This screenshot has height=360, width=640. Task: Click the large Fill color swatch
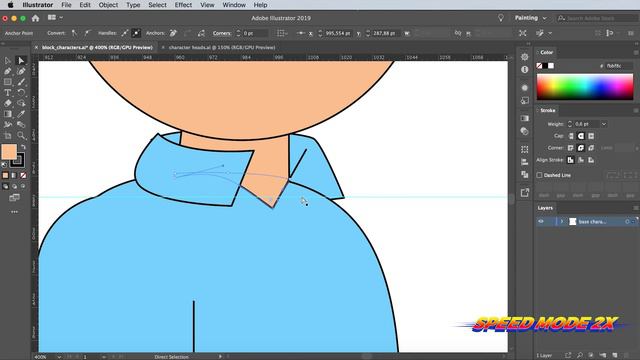click(9, 152)
